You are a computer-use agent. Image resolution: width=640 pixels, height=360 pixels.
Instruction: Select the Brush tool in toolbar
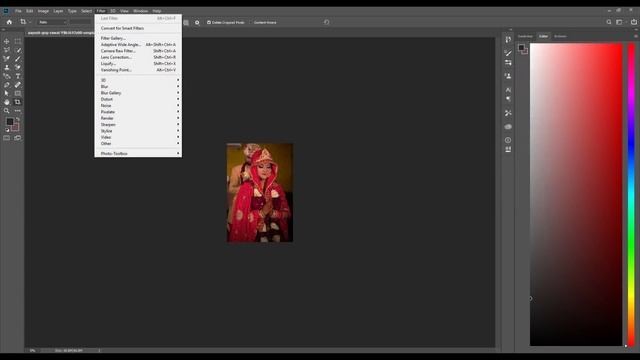pyautogui.click(x=18, y=59)
